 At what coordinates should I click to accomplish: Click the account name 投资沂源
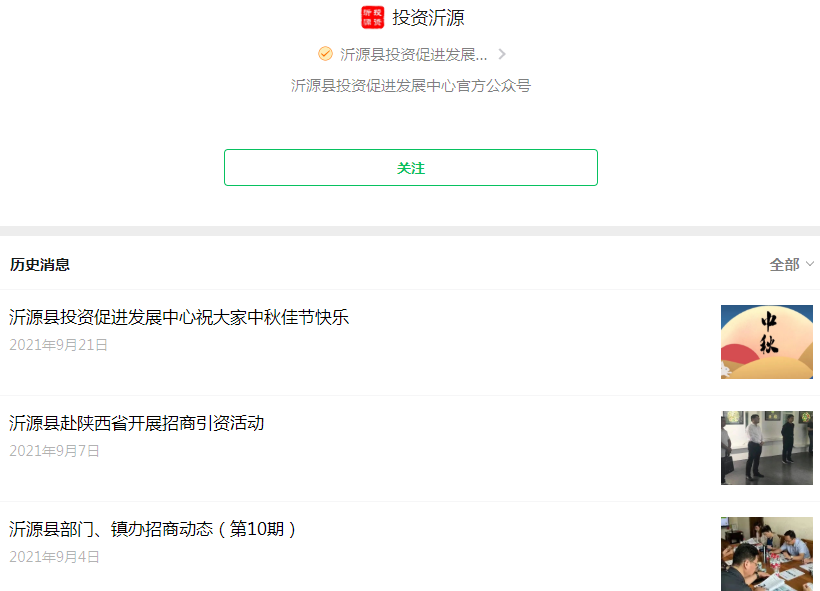[x=428, y=17]
